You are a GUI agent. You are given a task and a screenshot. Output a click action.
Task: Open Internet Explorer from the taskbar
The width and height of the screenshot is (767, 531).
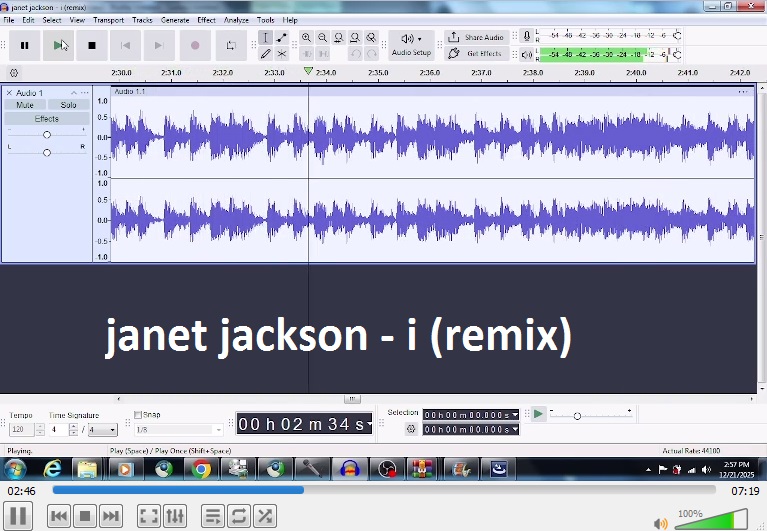click(x=52, y=470)
